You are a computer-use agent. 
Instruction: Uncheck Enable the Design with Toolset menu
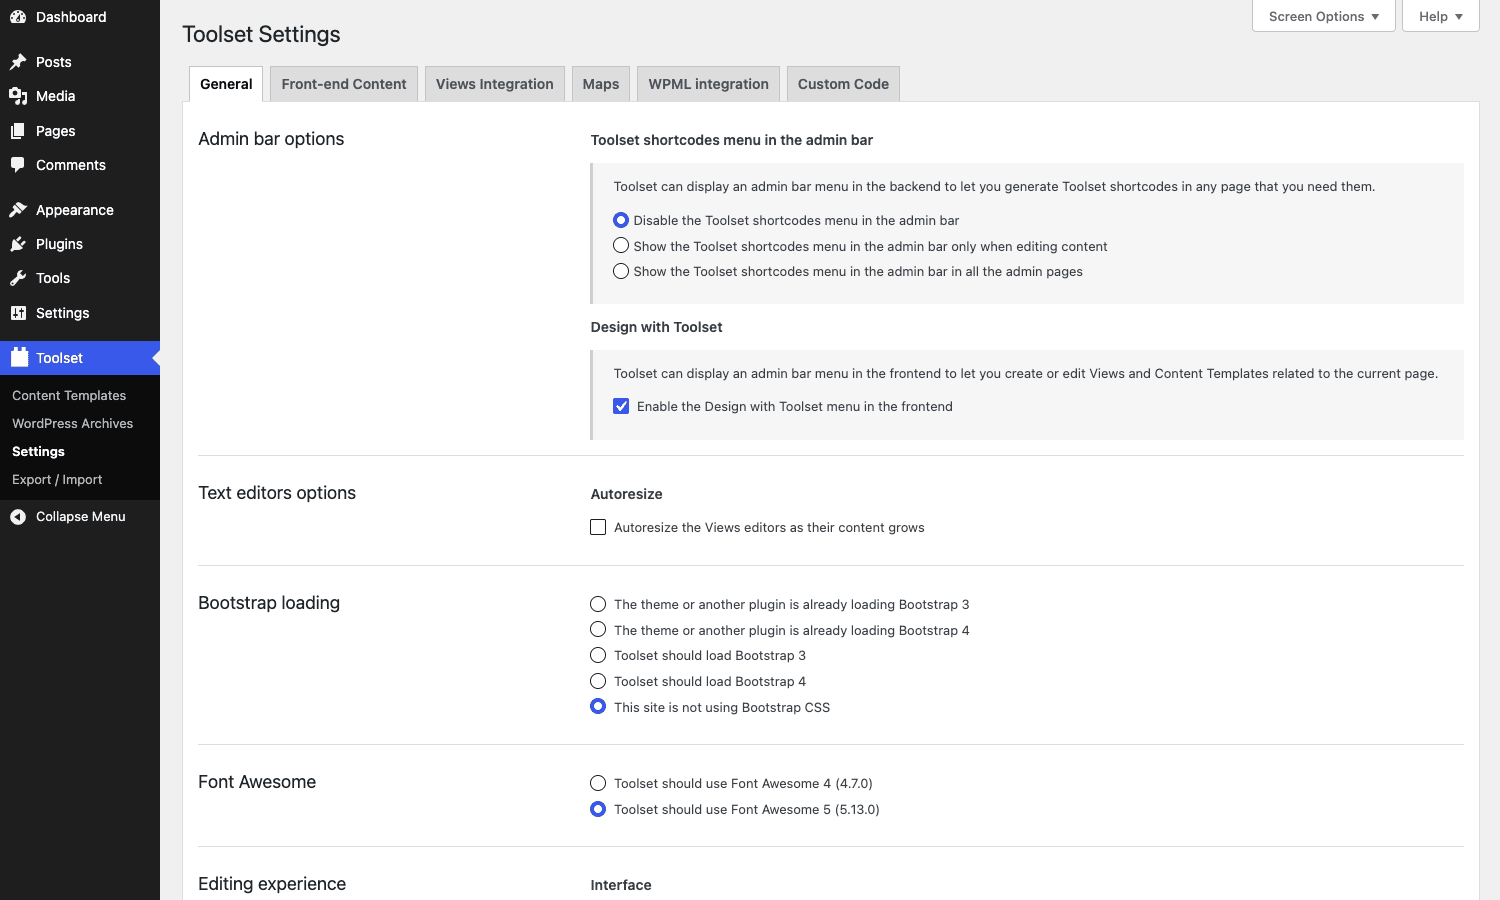621,406
